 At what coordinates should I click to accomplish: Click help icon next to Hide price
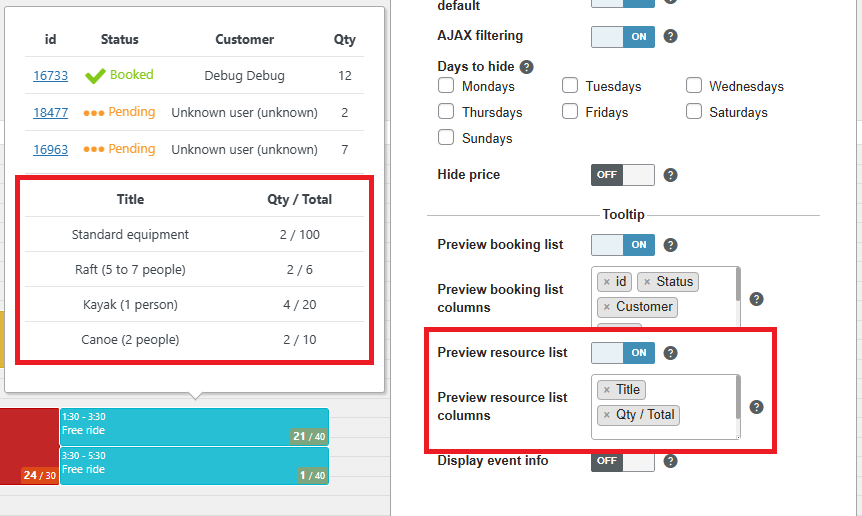670,175
